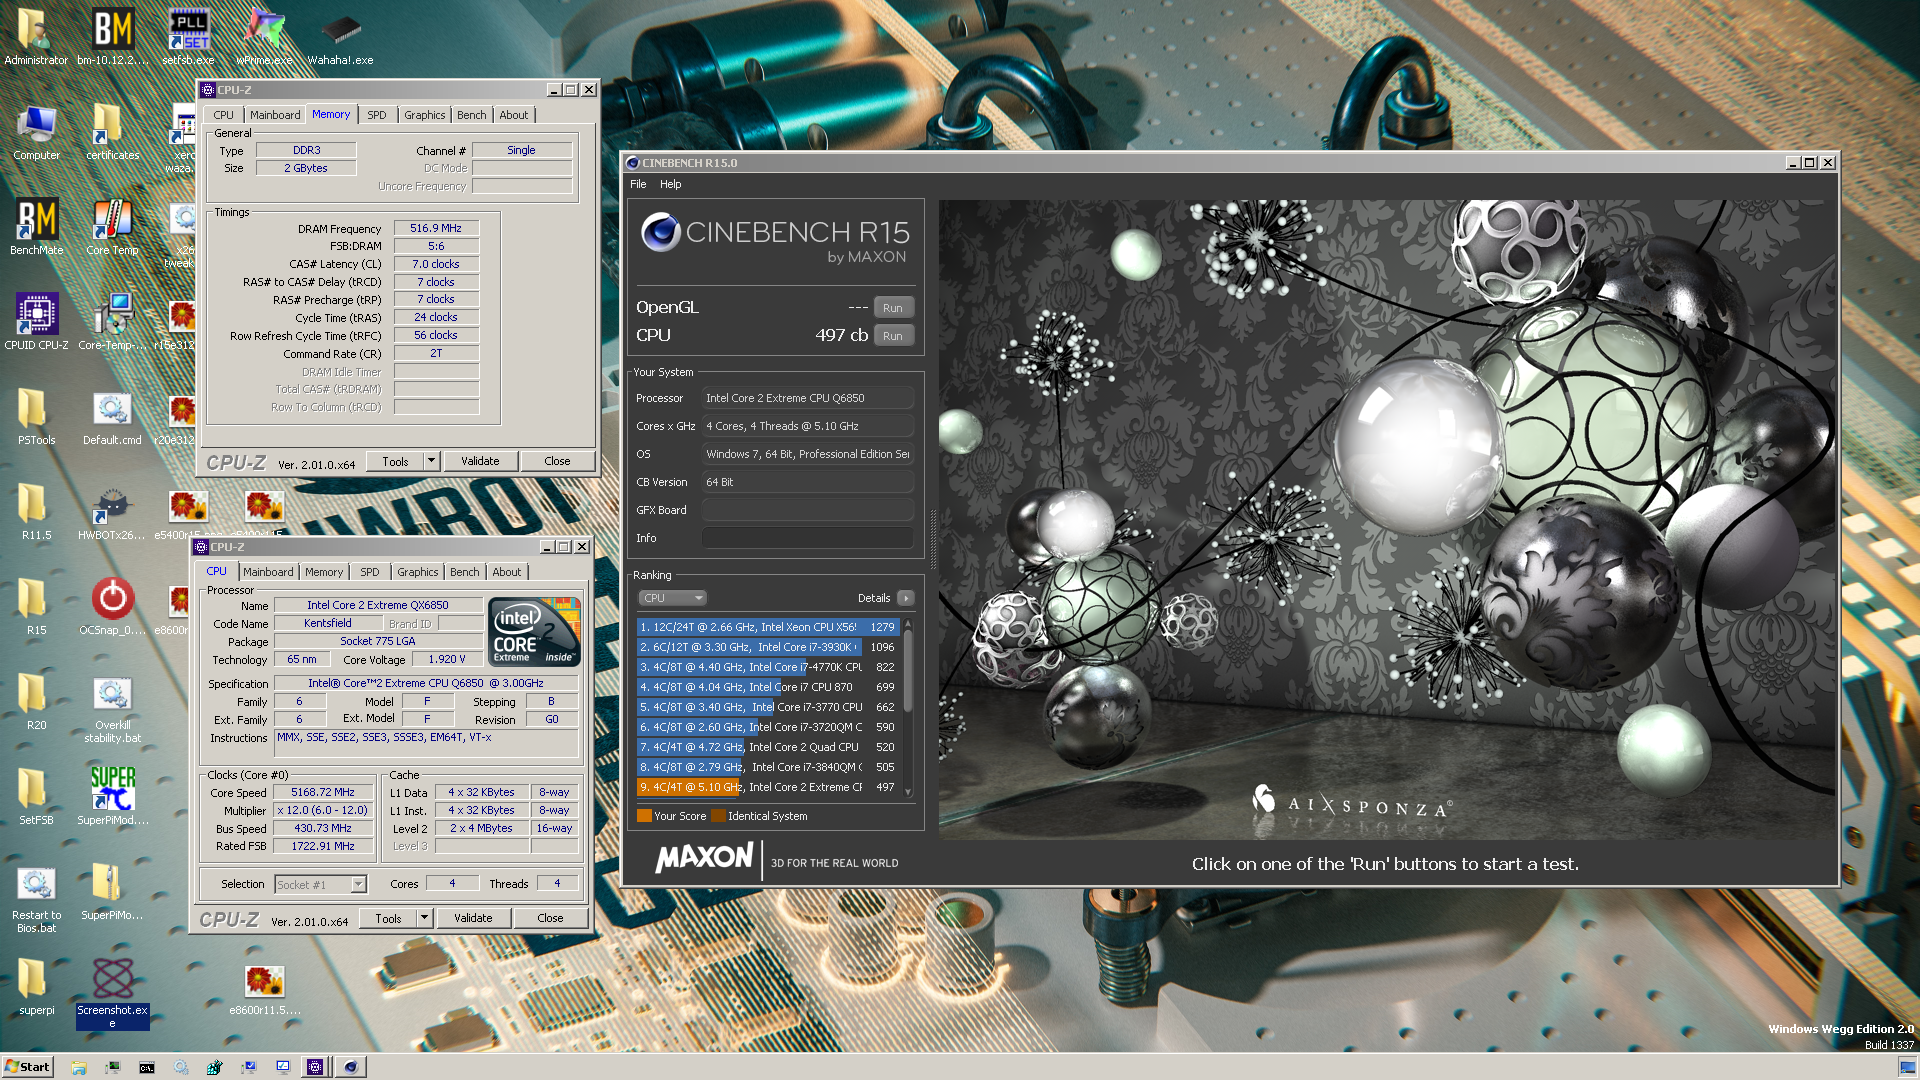1920x1080 pixels.
Task: Open the Memory tab in lower CPU-Z window
Action: (x=323, y=572)
